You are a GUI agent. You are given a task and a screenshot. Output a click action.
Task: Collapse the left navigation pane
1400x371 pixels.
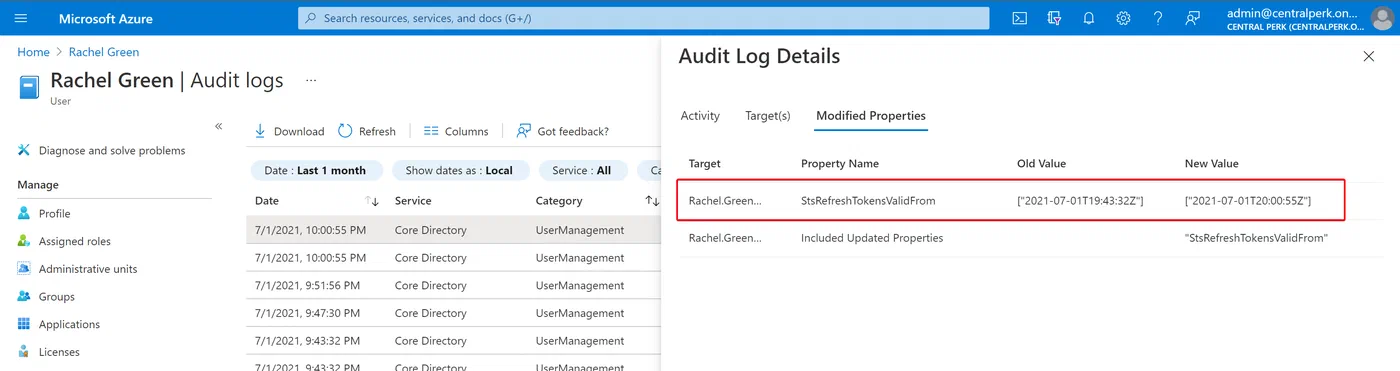click(219, 126)
